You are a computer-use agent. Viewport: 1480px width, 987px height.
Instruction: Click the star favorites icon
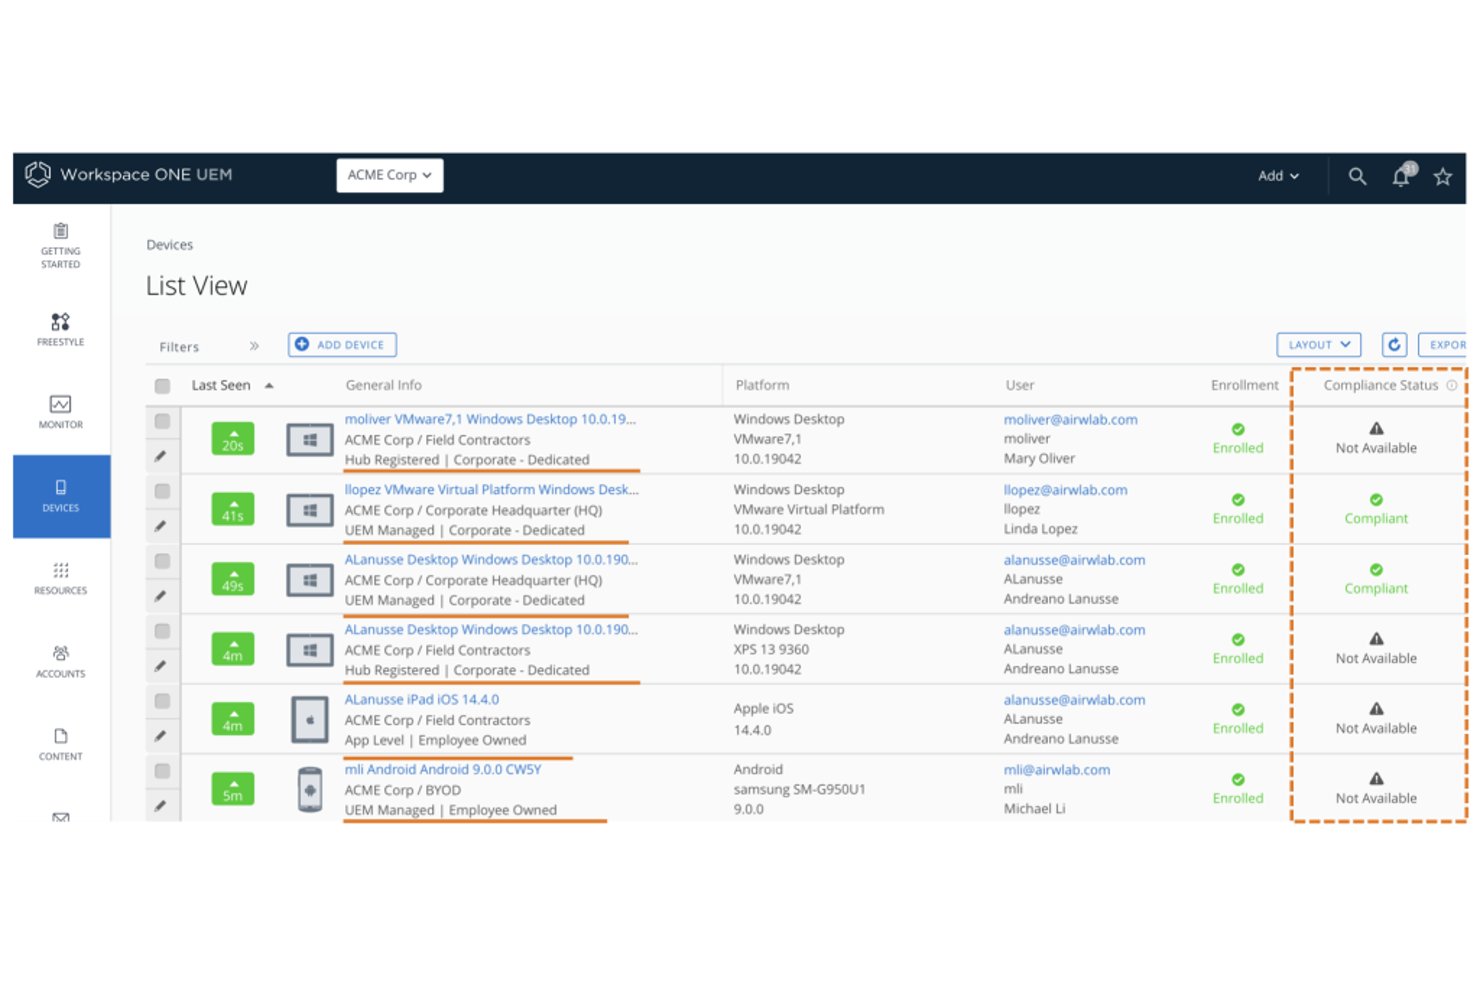coord(1442,177)
